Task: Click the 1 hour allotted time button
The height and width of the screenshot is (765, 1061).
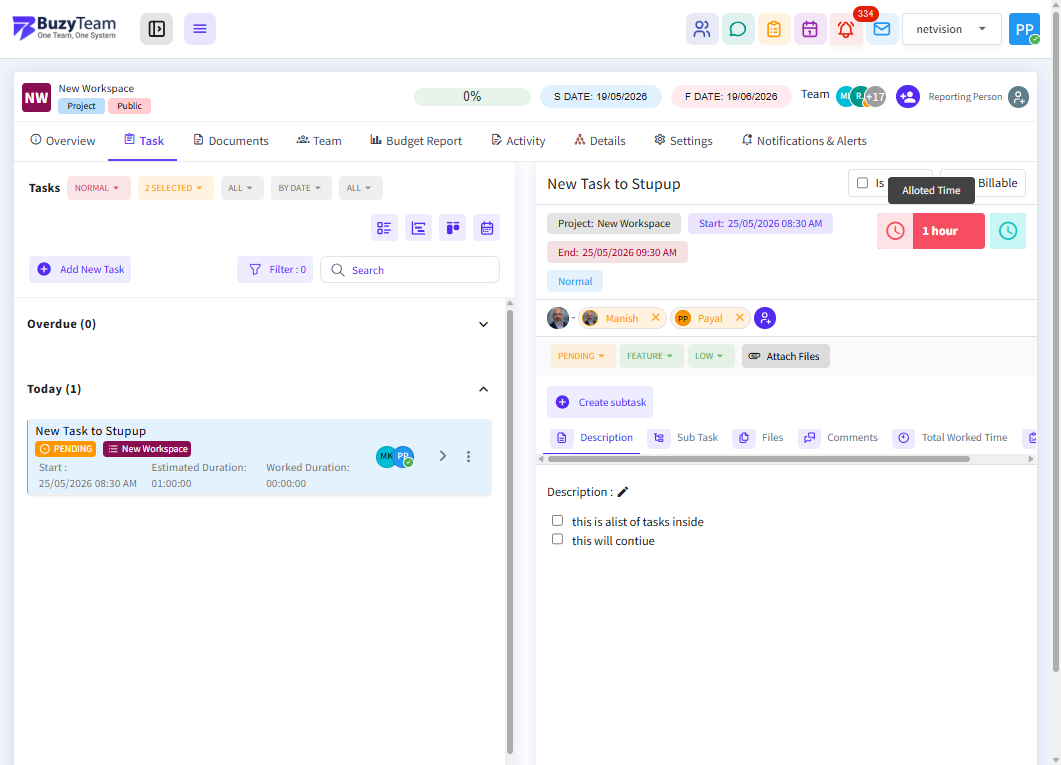Action: pos(949,231)
